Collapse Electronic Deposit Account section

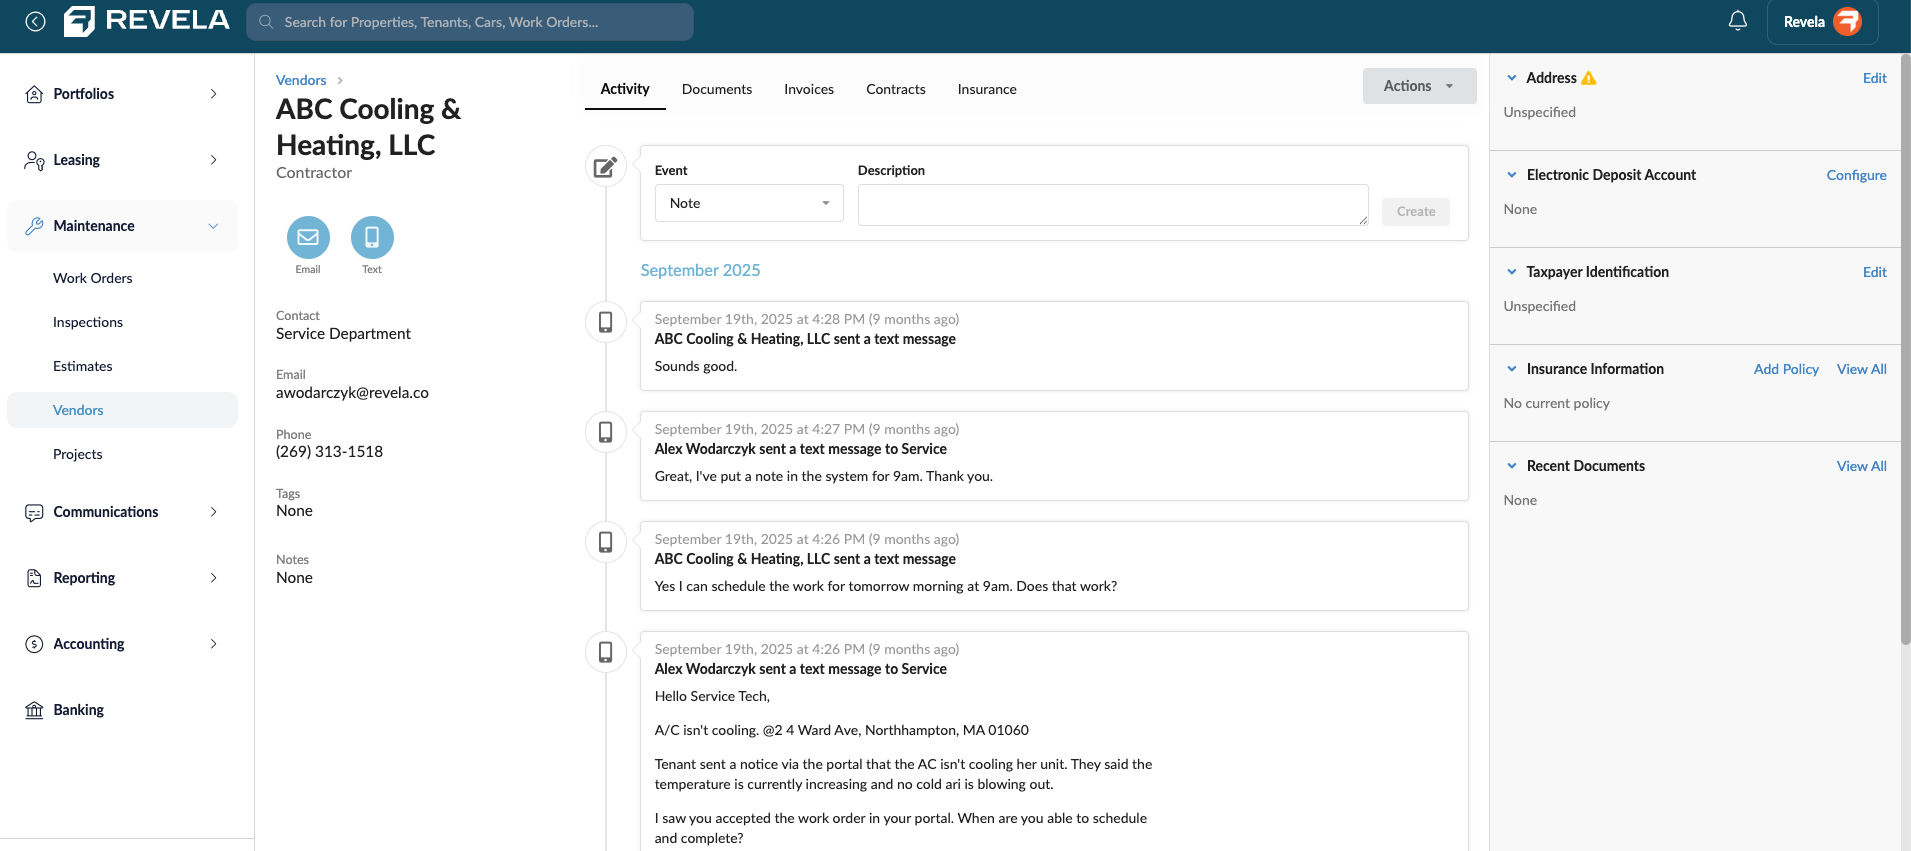tap(1512, 175)
